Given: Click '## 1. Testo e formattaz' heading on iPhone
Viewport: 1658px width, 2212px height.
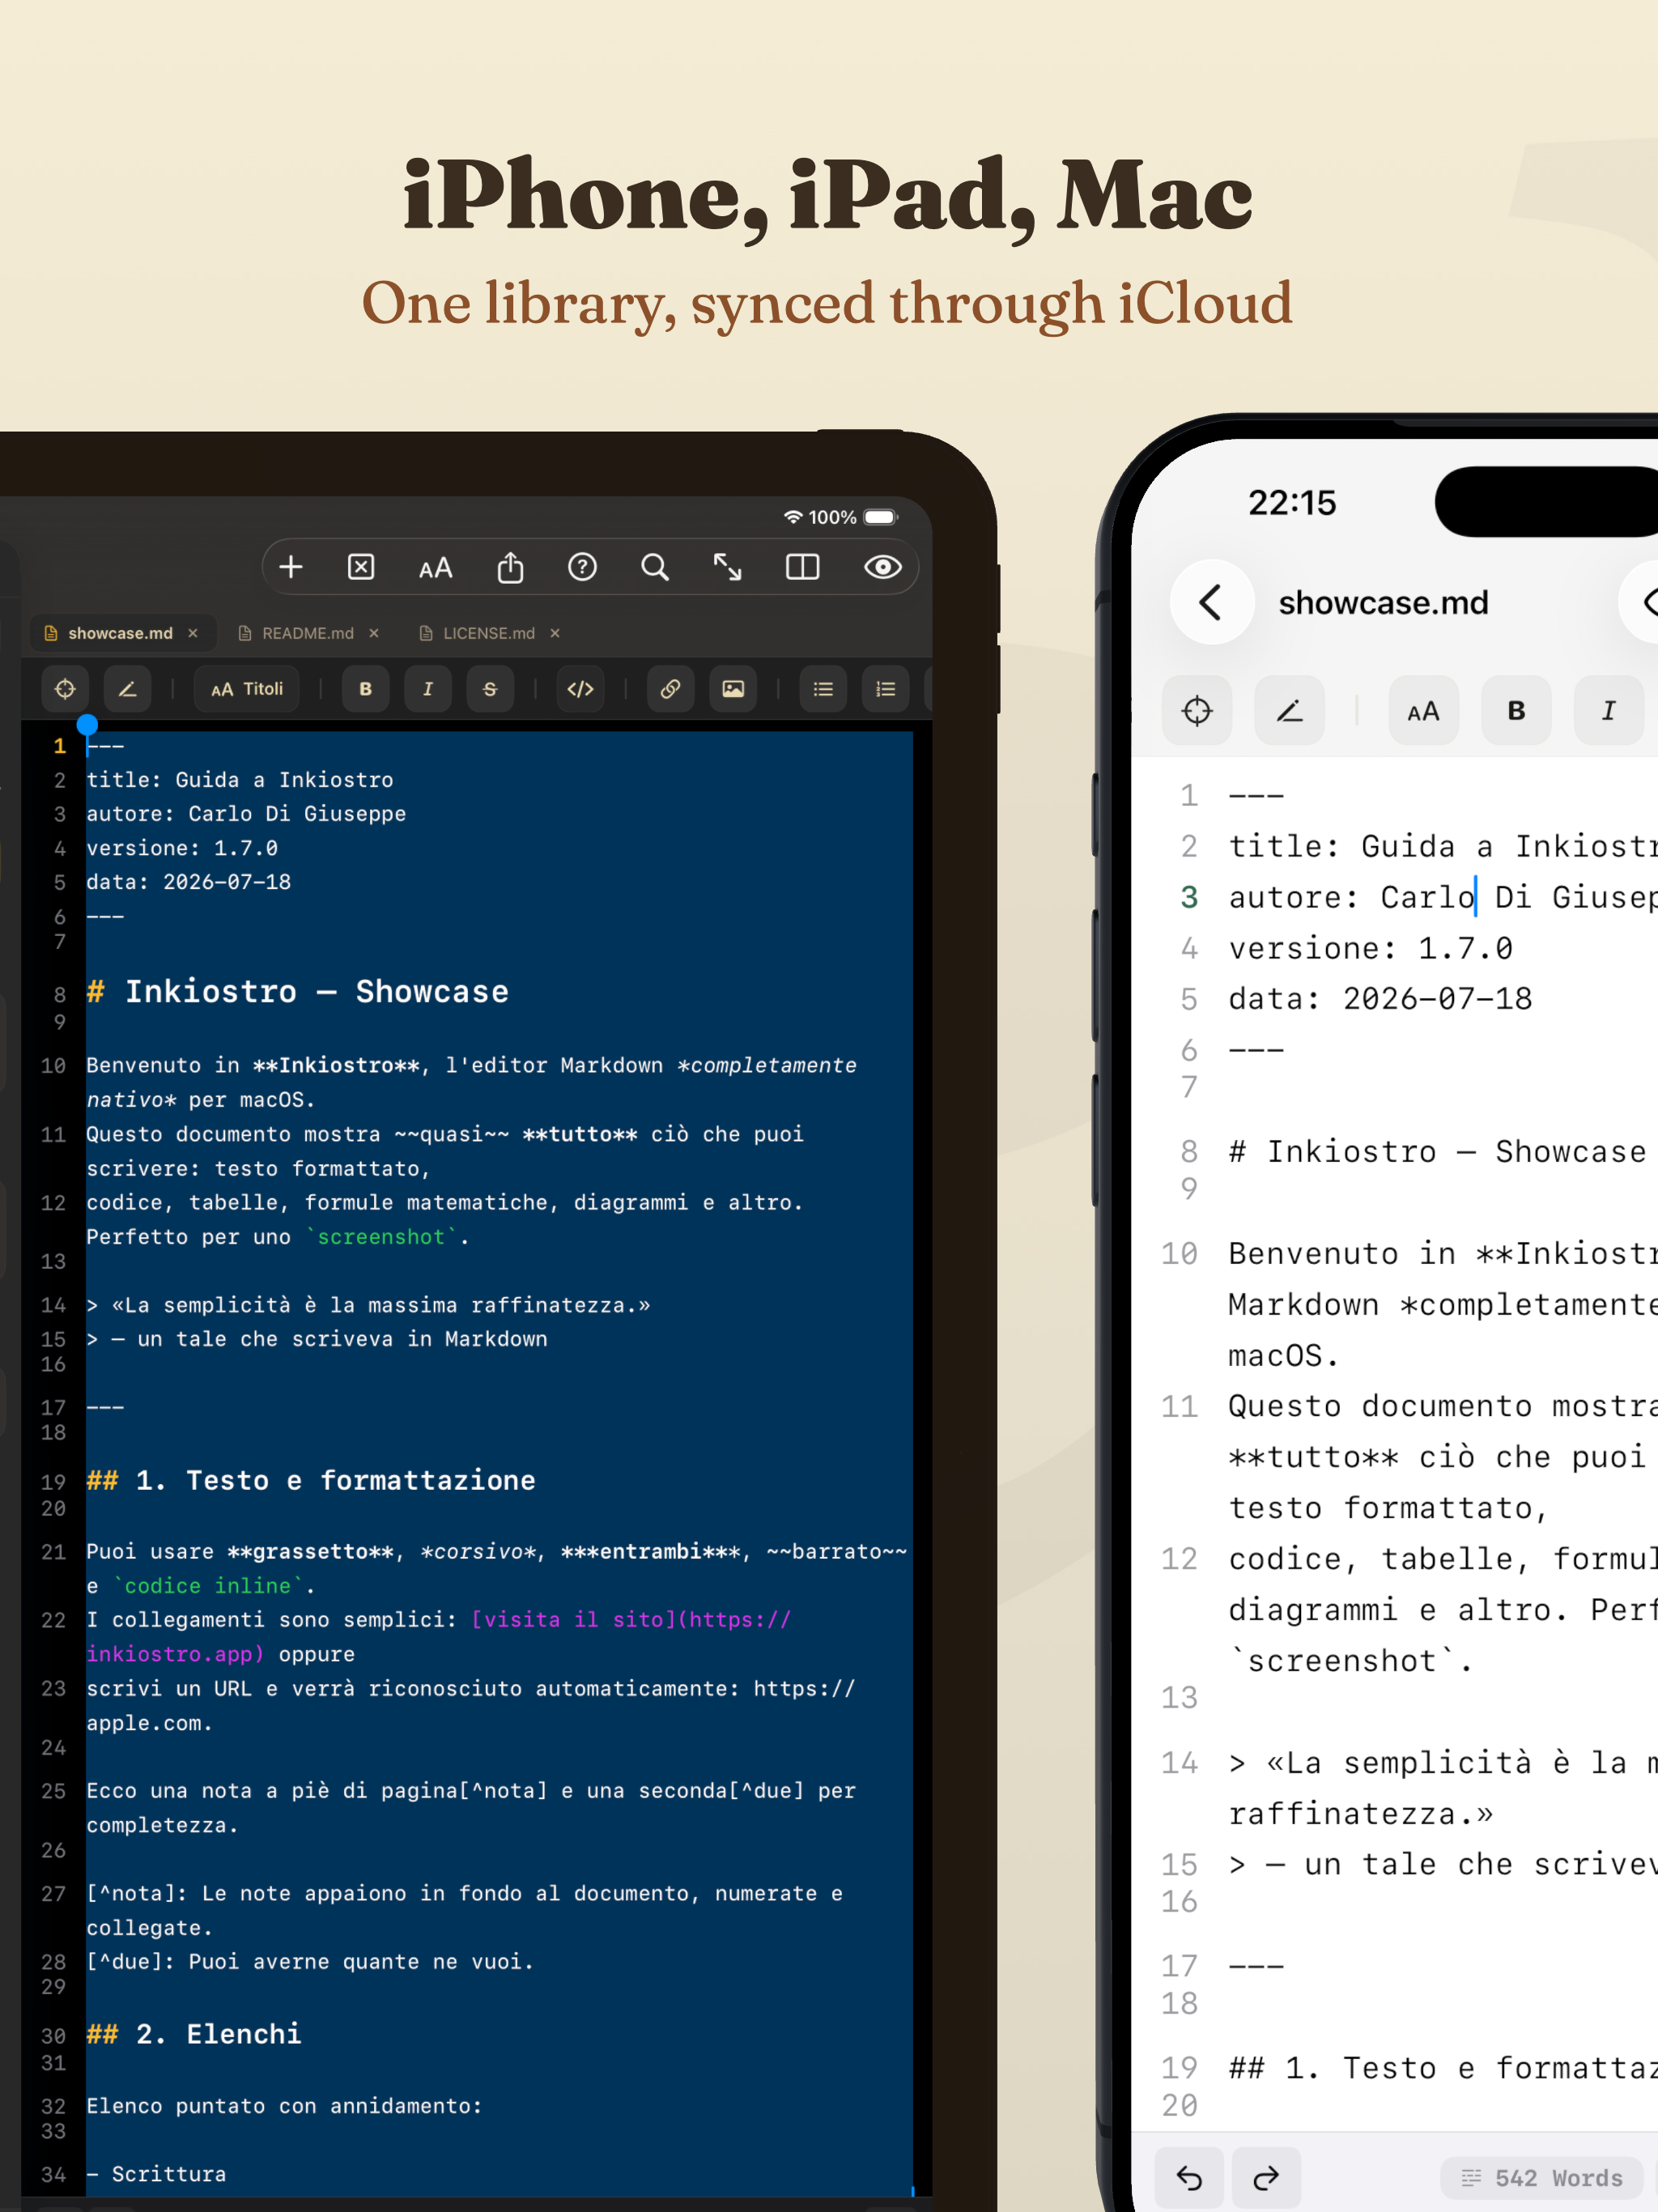Looking at the screenshot, I should pyautogui.click(x=1443, y=2067).
